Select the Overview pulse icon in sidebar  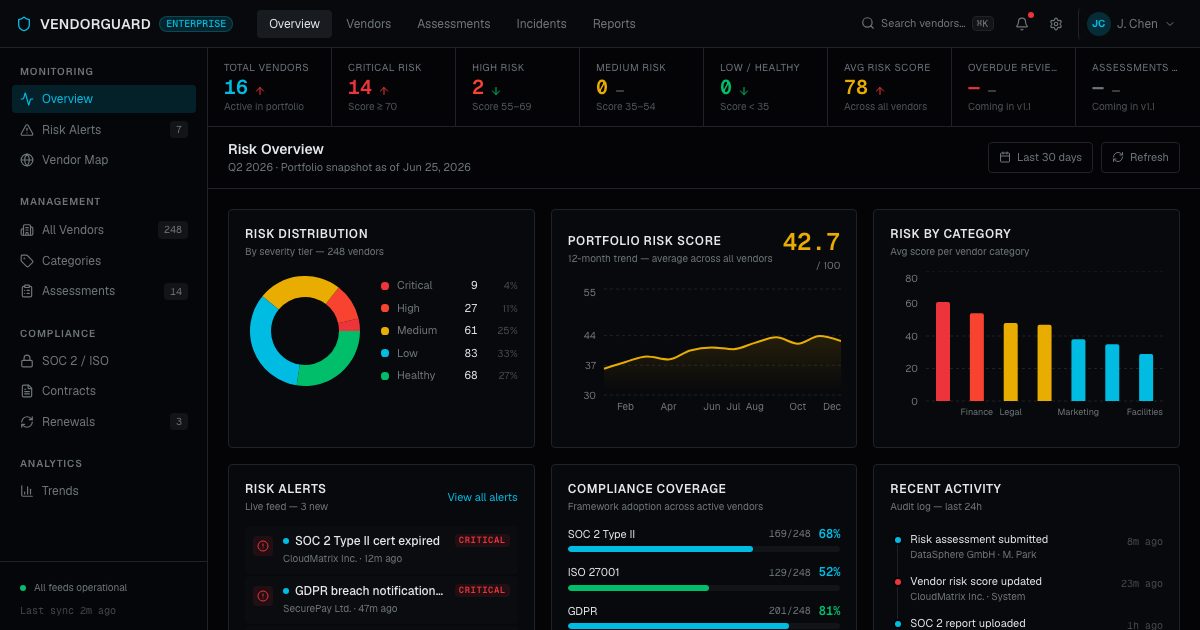pyautogui.click(x=27, y=99)
